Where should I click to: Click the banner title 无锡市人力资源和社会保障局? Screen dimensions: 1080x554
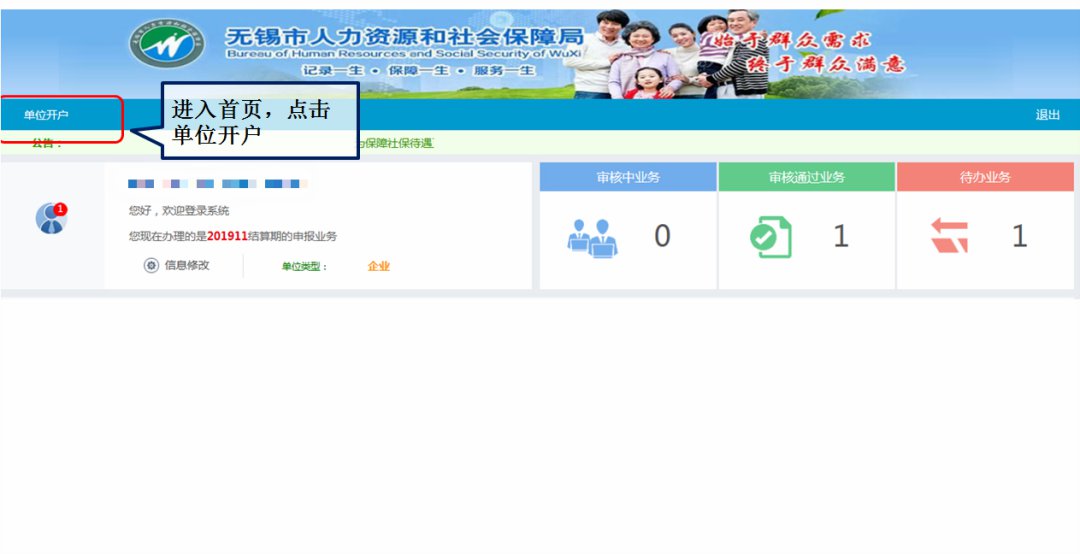point(404,37)
